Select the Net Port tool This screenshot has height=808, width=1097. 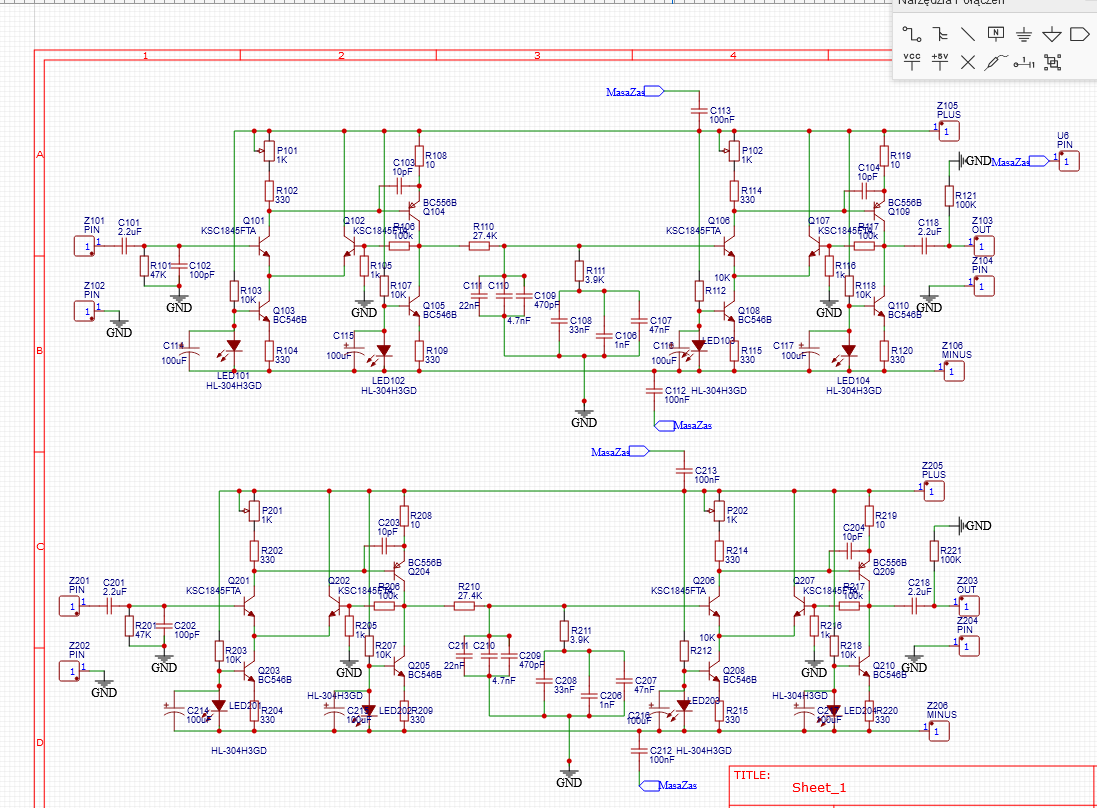coord(1079,34)
